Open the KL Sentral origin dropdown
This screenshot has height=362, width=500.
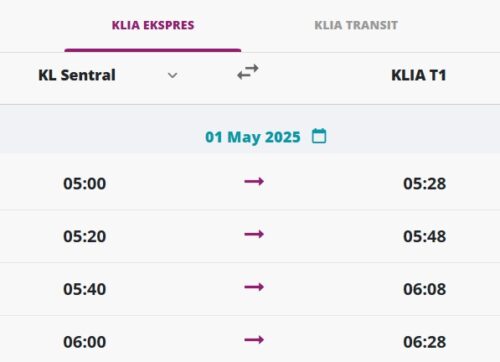point(108,75)
